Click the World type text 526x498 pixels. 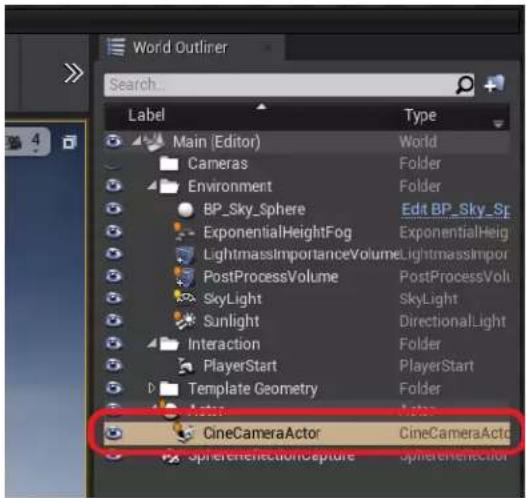point(418,142)
